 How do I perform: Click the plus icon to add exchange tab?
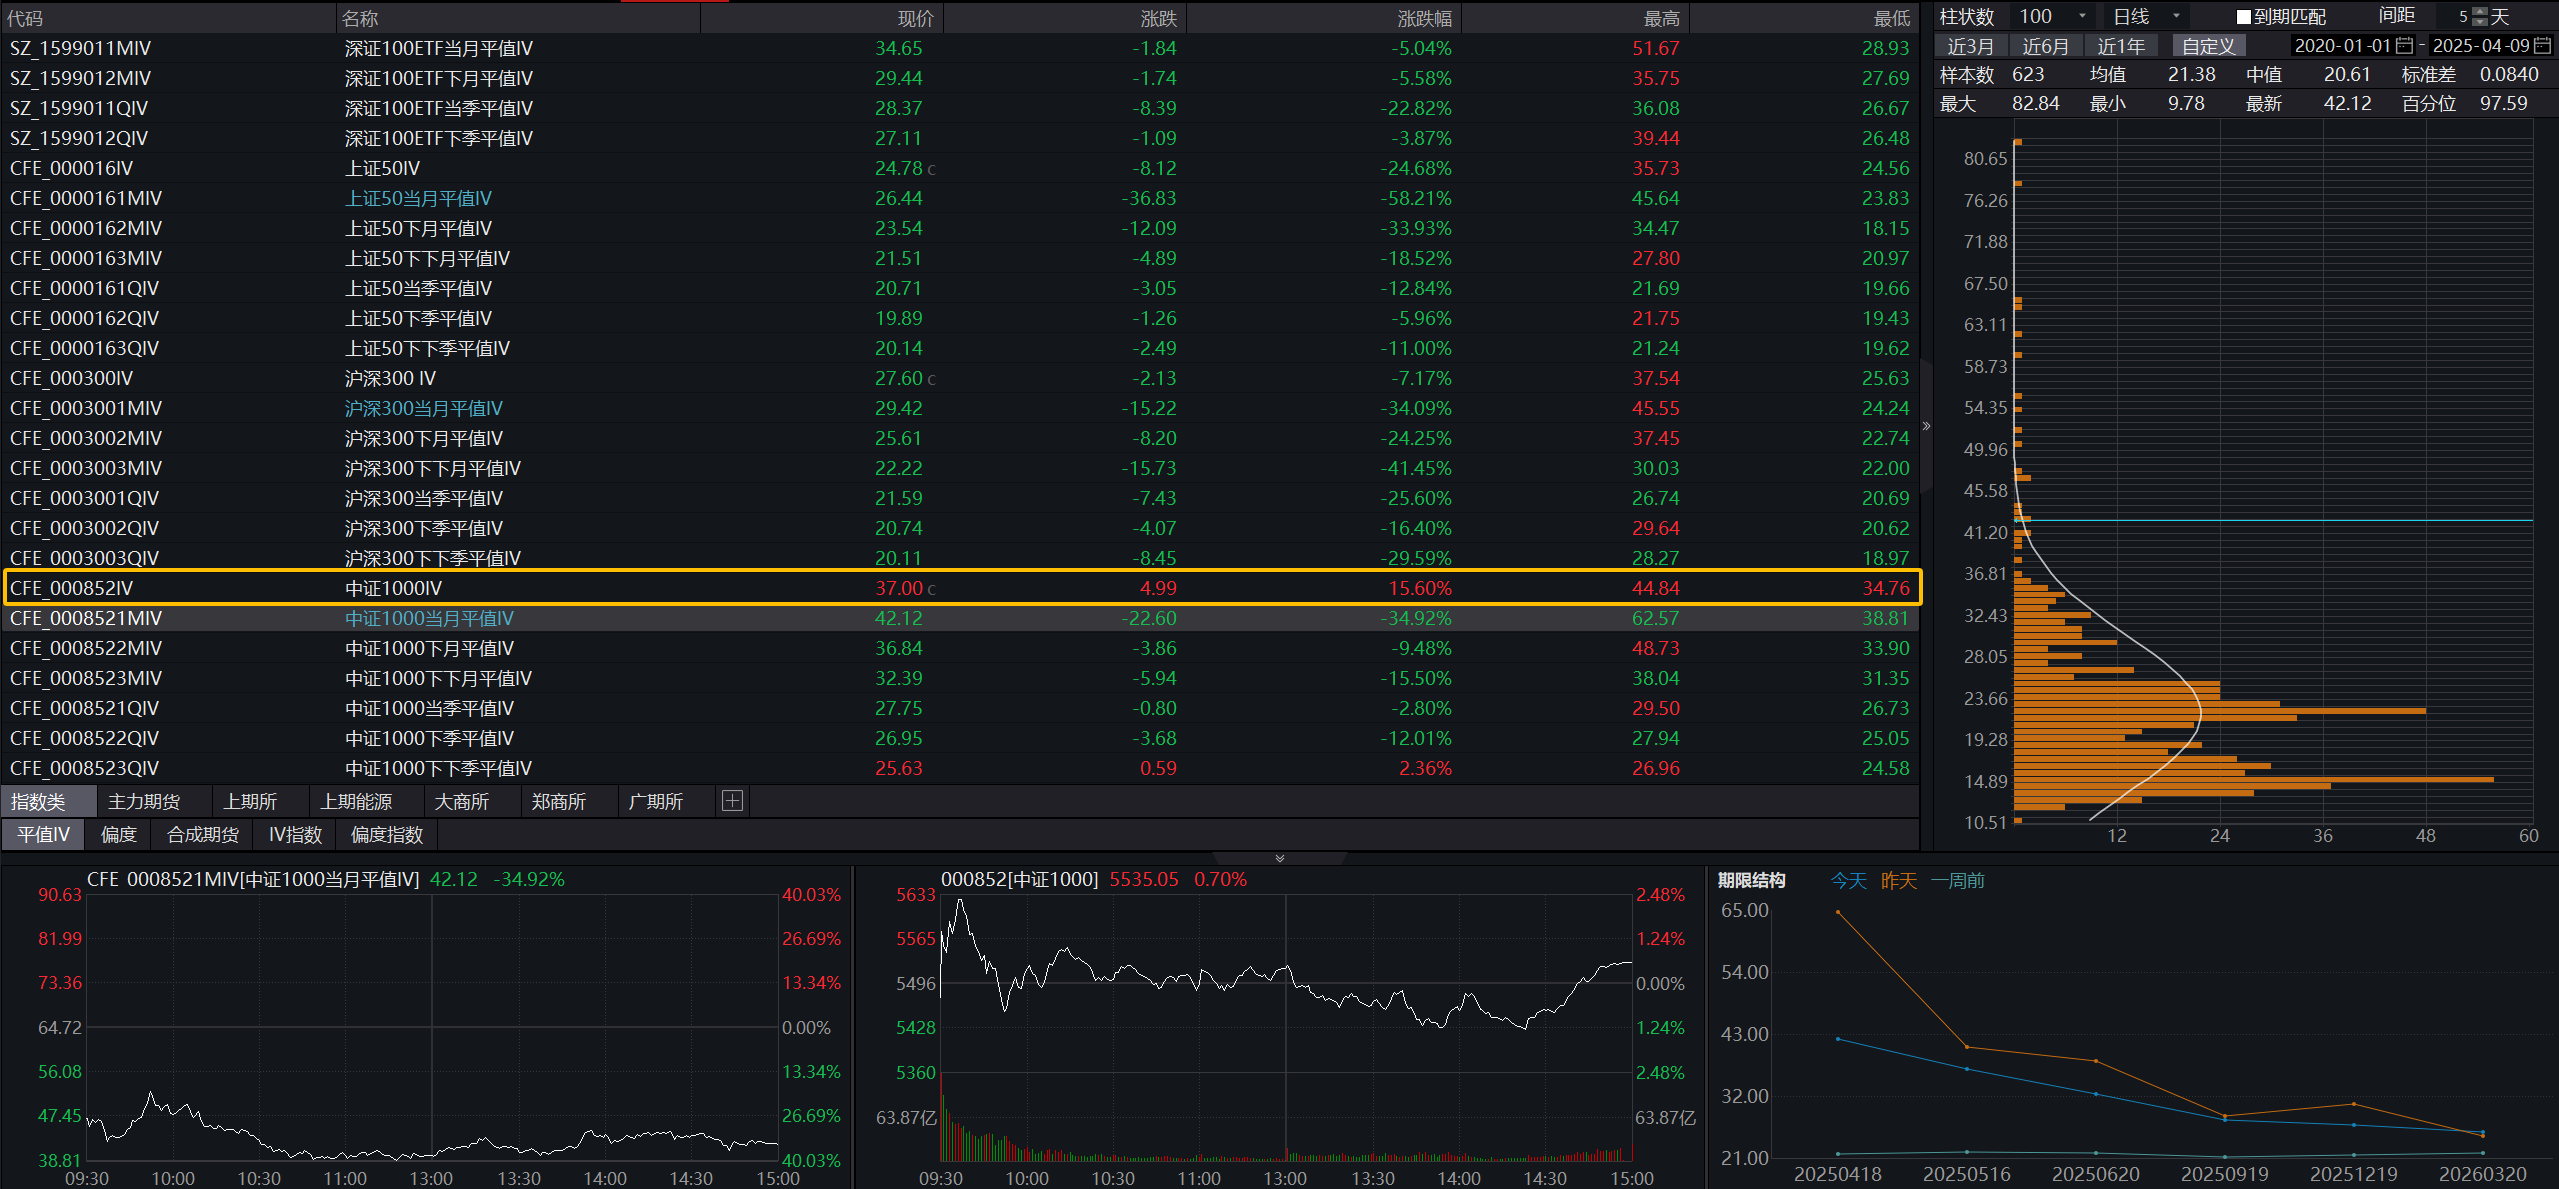732,801
